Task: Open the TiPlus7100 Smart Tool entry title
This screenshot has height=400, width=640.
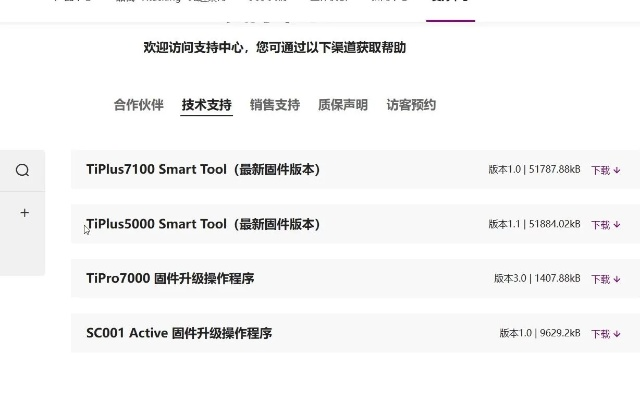Action: (x=203, y=170)
